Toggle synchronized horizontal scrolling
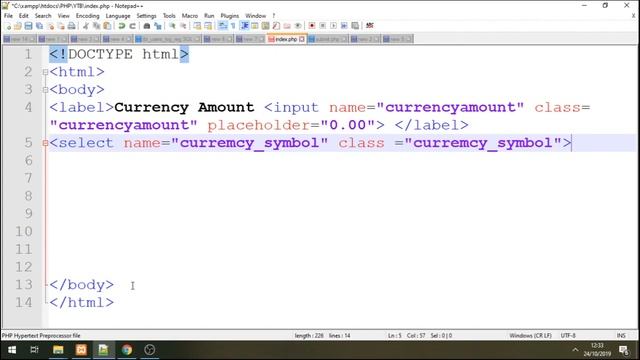The width and height of the screenshot is (640, 360). [x=208, y=26]
